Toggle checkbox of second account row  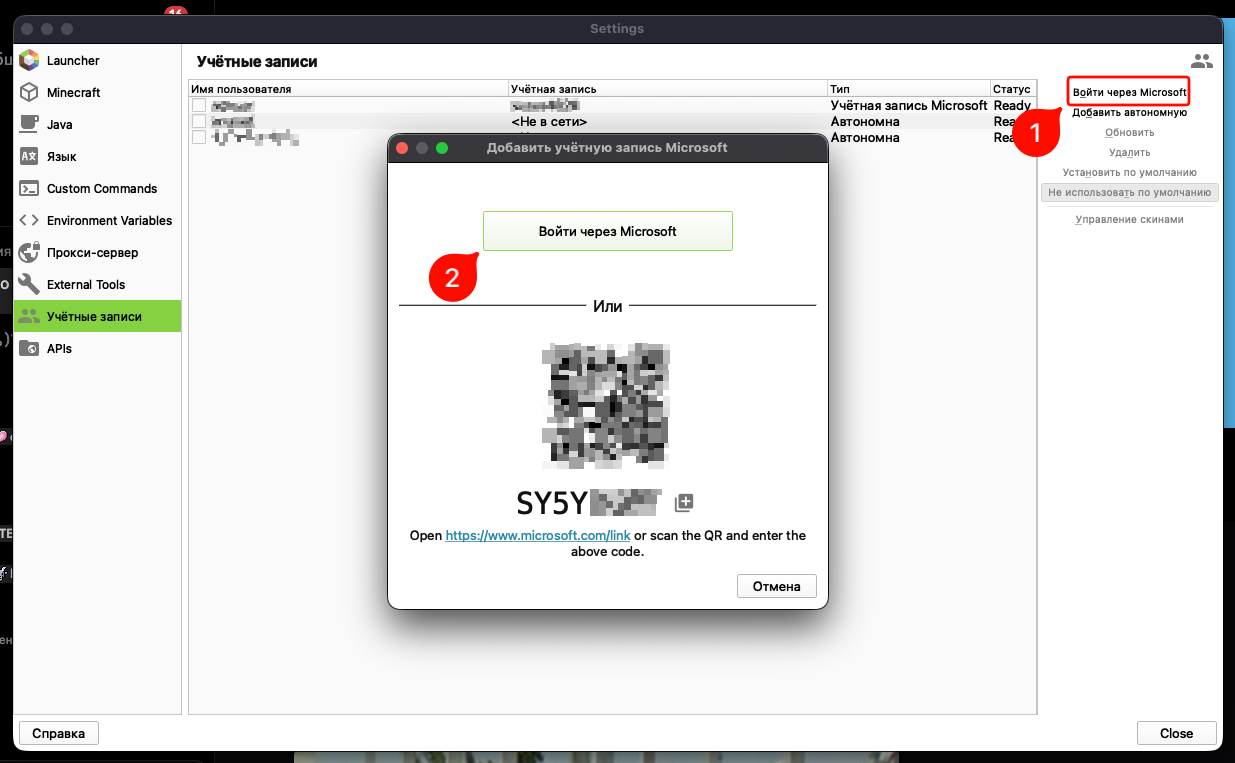(199, 121)
